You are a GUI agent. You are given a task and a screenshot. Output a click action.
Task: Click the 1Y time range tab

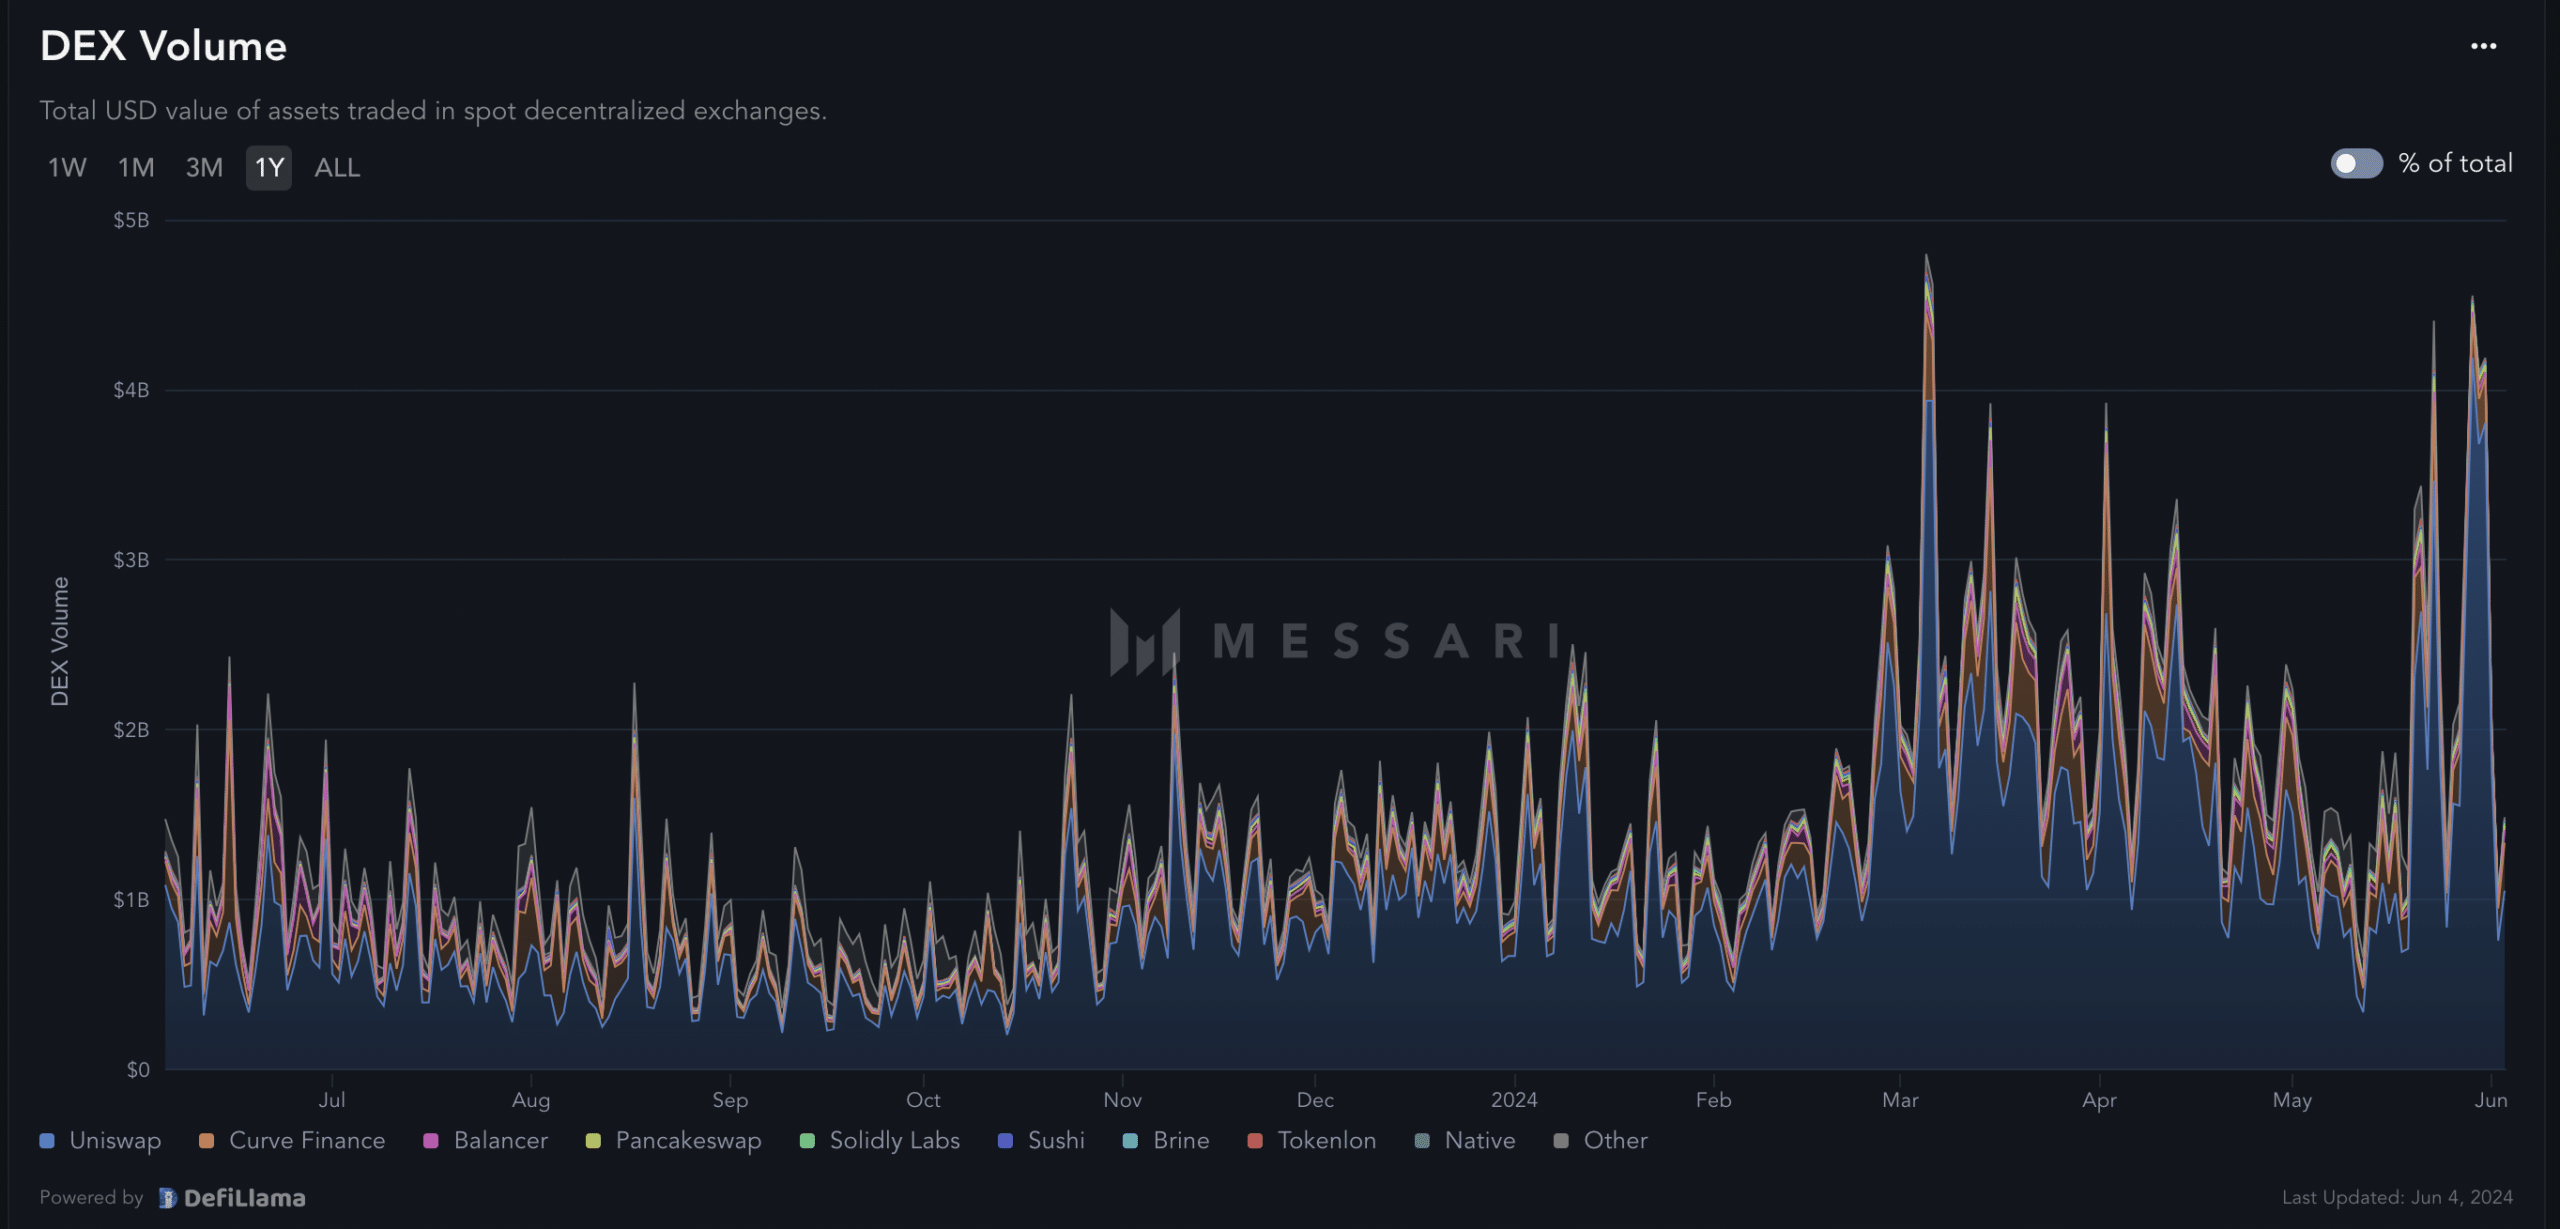point(268,166)
